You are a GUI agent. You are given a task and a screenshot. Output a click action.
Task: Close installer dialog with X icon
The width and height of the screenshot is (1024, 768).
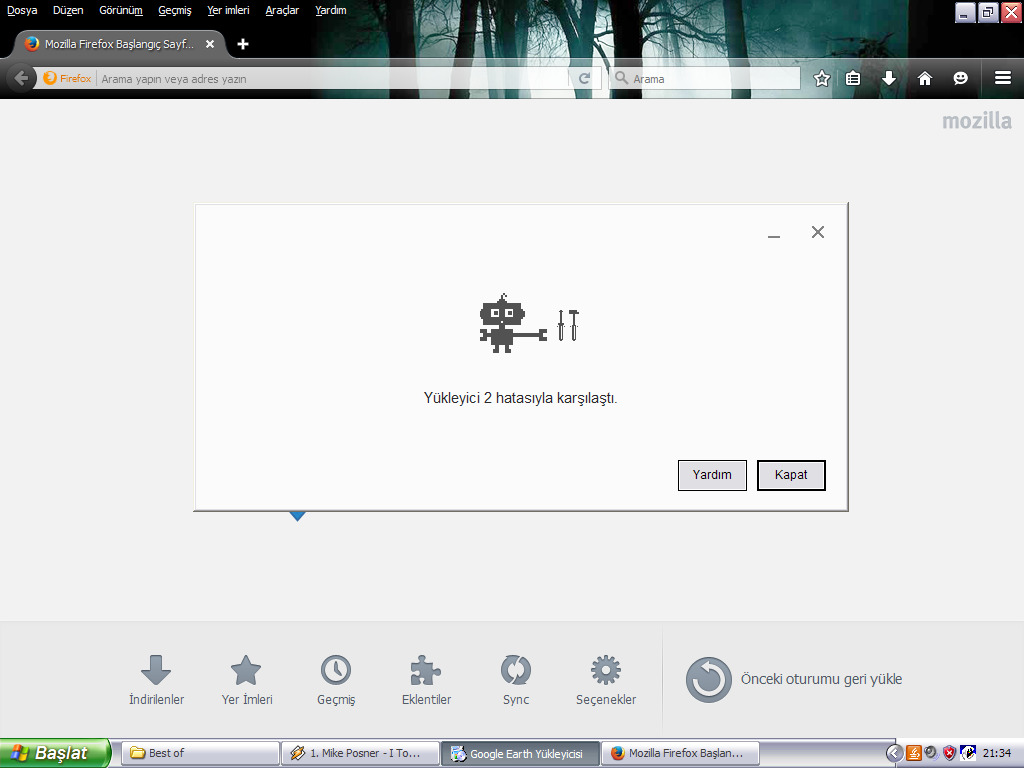[818, 232]
